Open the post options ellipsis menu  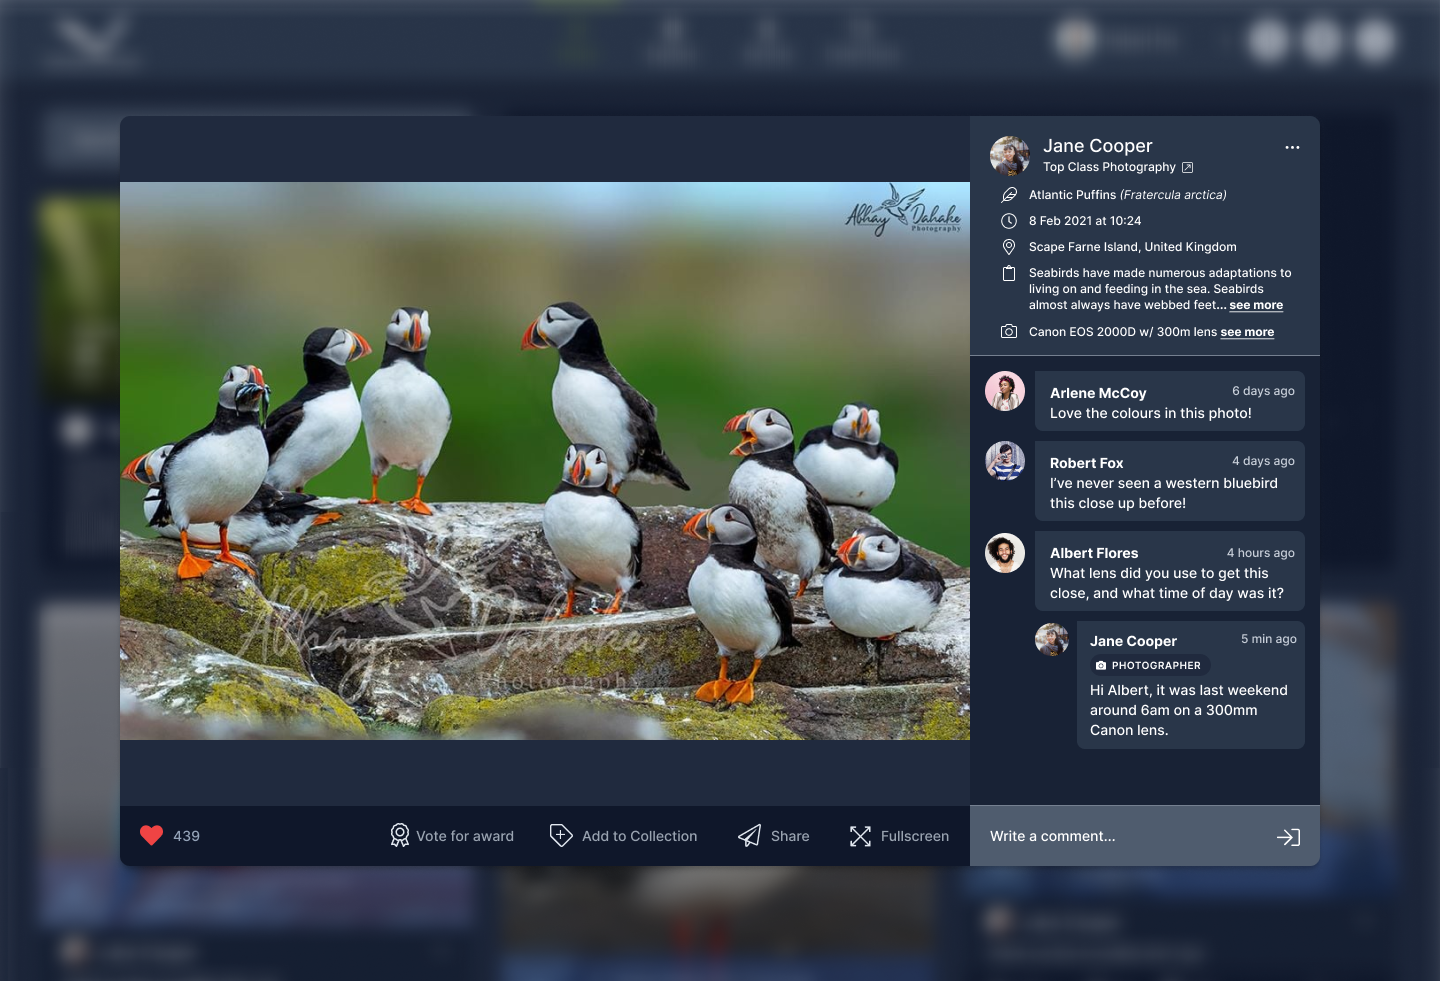click(x=1293, y=147)
